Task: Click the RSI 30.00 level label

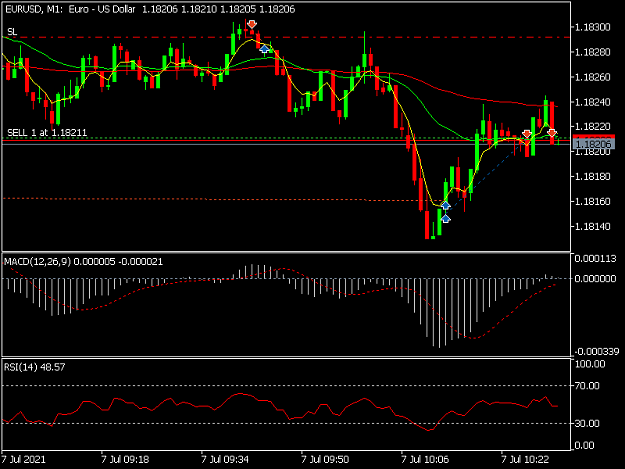Action: [587, 424]
